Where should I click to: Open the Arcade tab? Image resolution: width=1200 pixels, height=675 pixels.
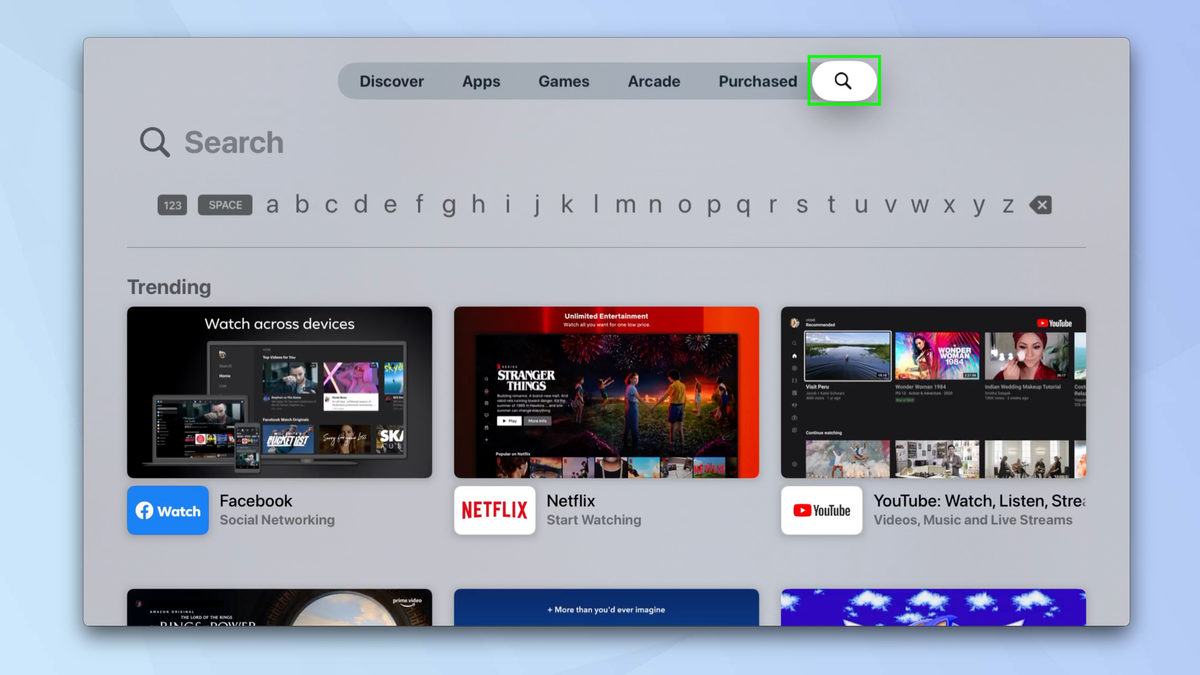(x=654, y=81)
